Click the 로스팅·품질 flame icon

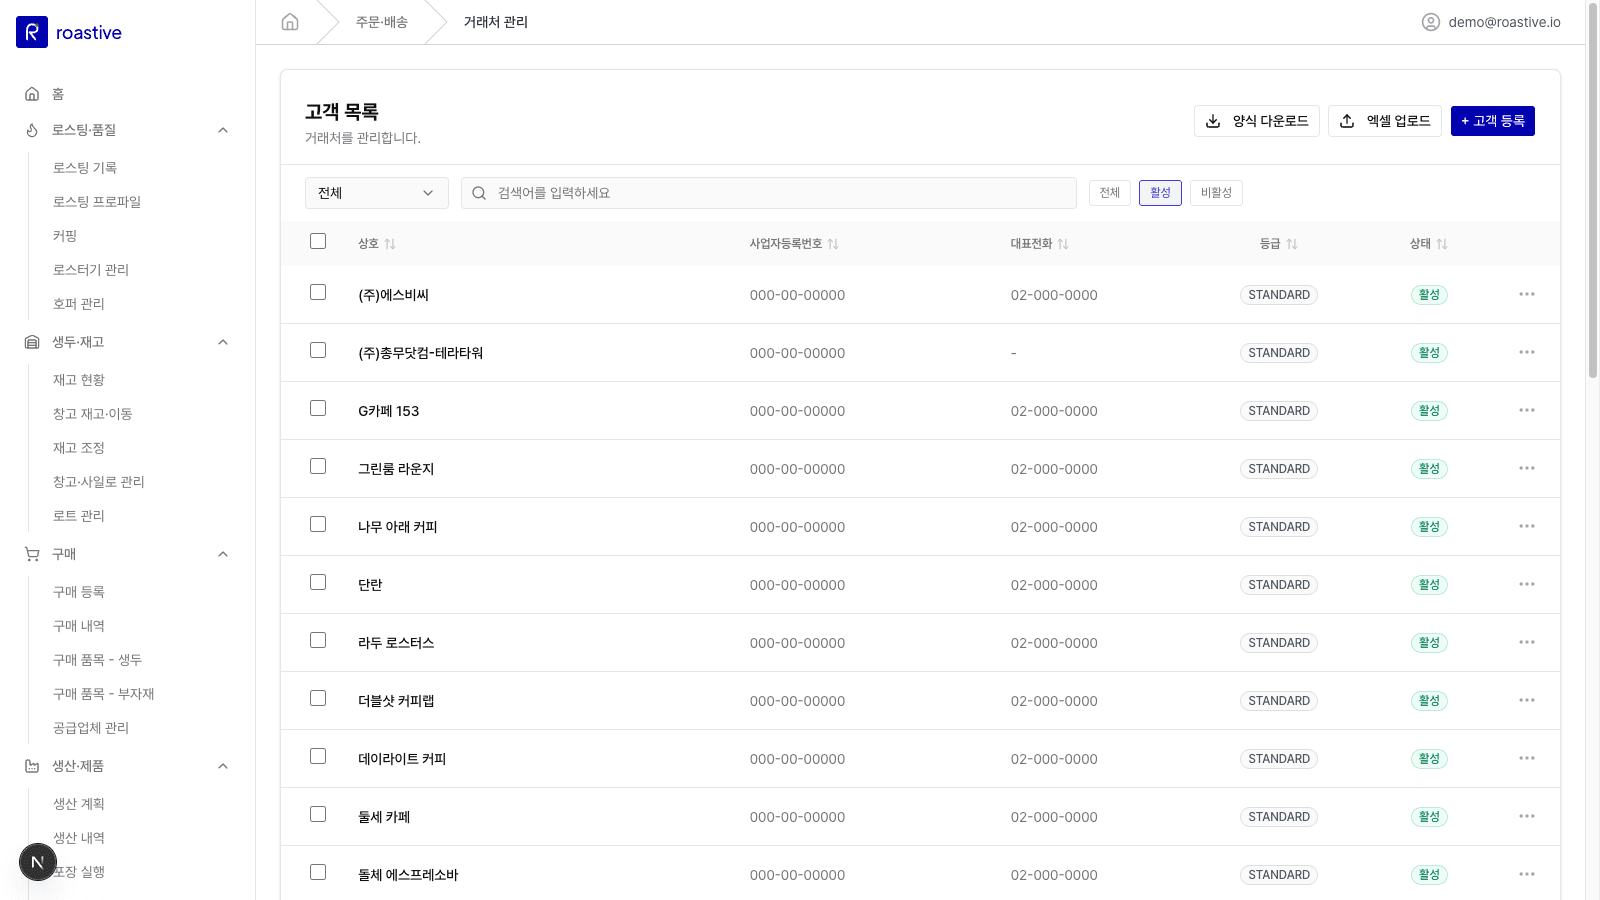tap(32, 130)
